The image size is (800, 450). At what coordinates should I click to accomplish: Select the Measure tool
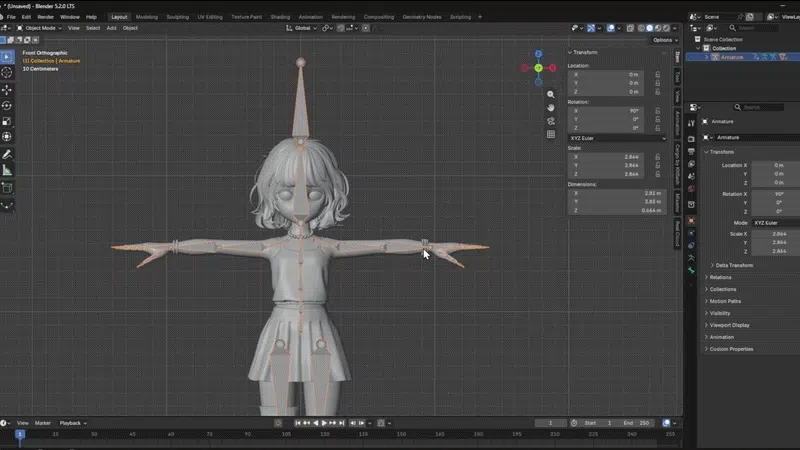[x=7, y=170]
